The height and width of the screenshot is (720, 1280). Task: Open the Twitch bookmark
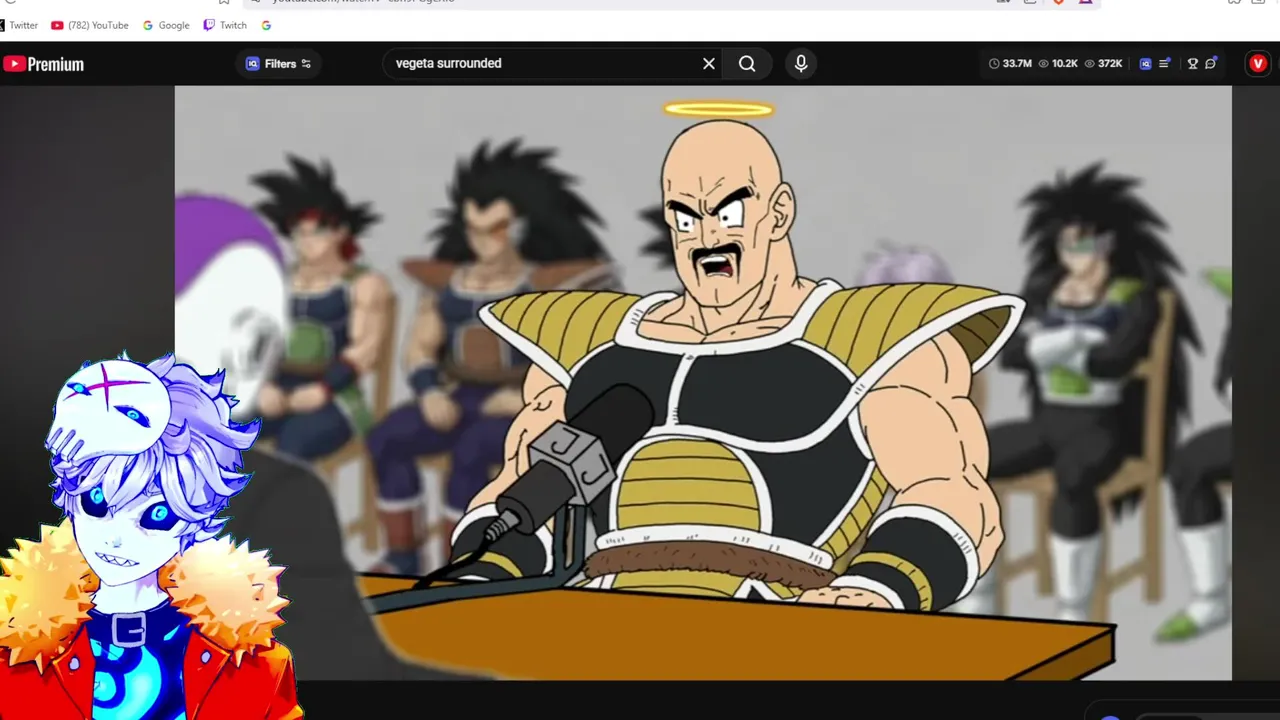225,25
